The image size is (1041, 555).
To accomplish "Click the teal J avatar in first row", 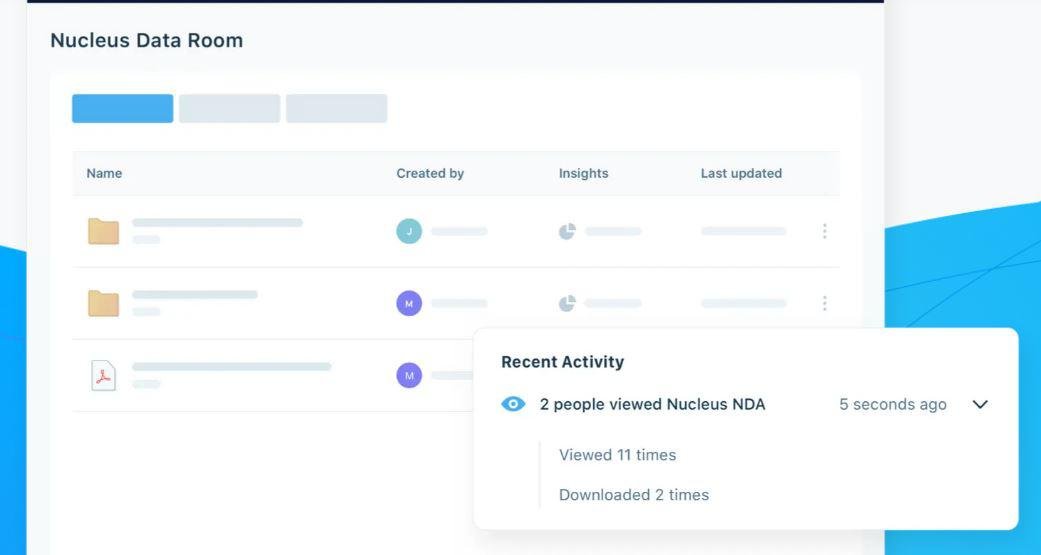I will (409, 232).
